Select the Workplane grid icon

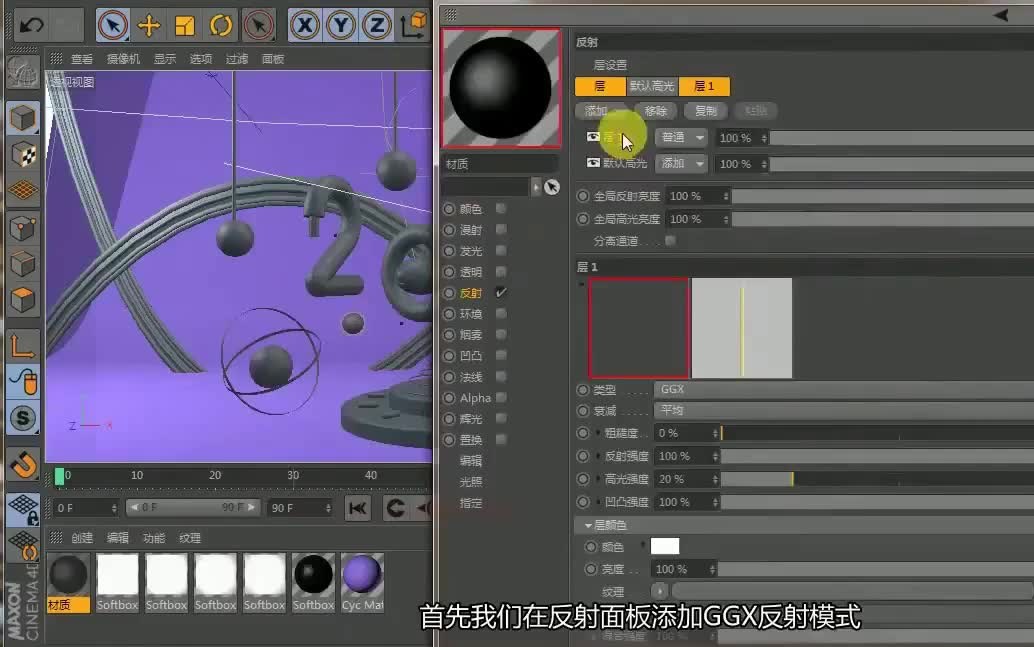23,191
